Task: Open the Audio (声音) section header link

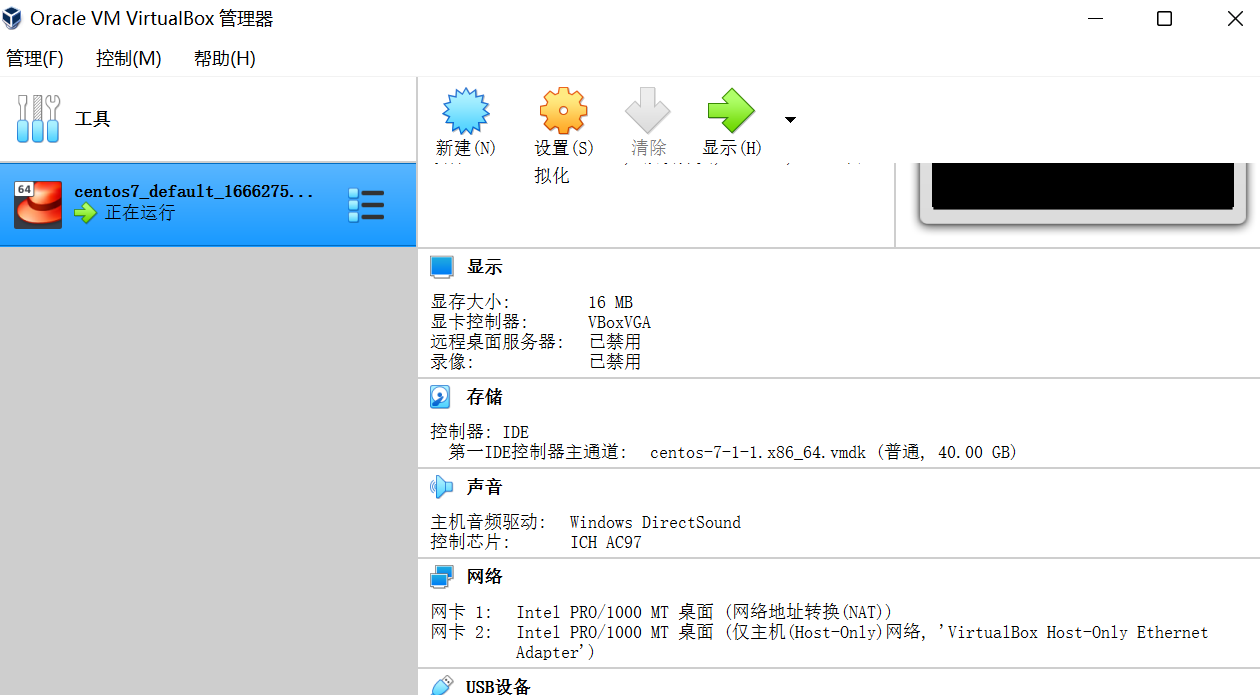Action: (485, 487)
